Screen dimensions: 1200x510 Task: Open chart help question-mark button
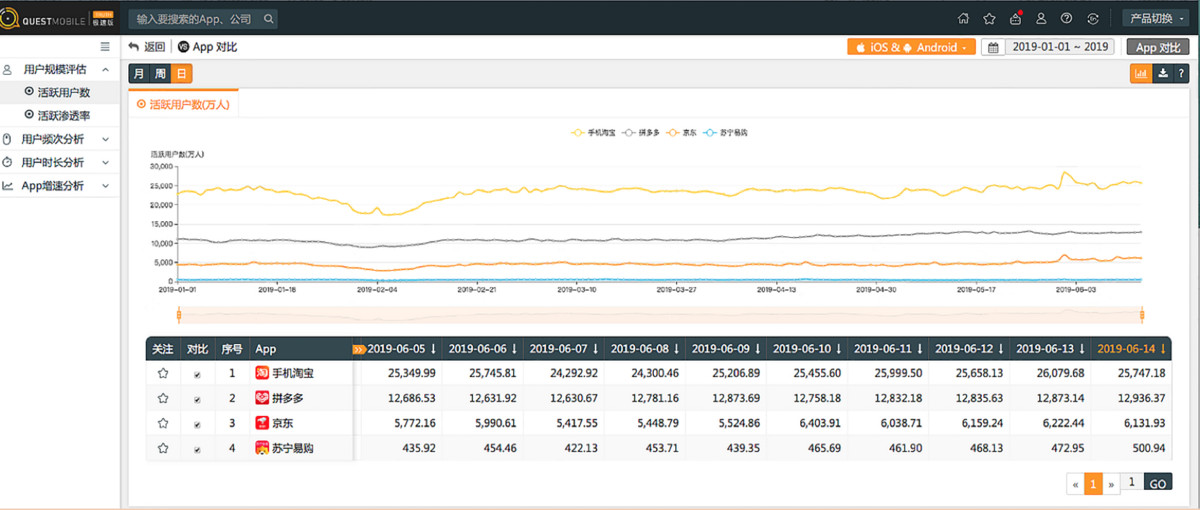(x=1181, y=73)
